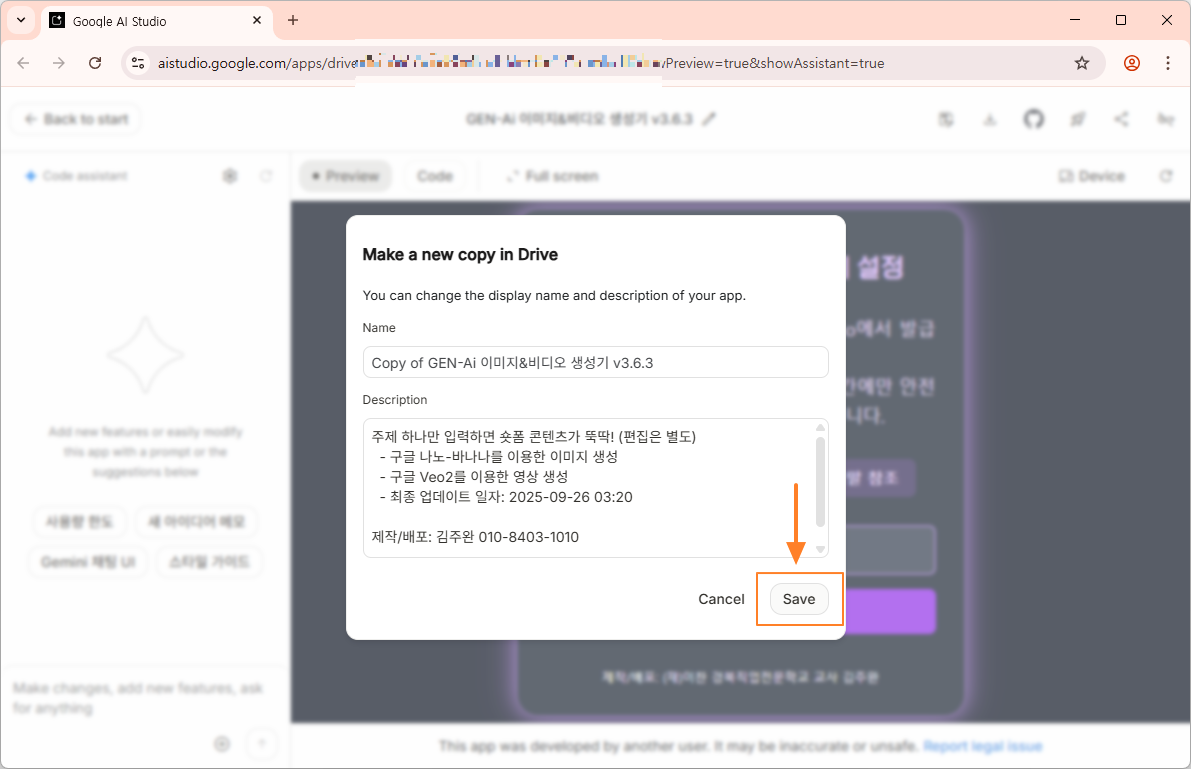The width and height of the screenshot is (1191, 769).
Task: Click the text '구글 Veo2를 이용한 영상 생성'
Action: click(479, 476)
